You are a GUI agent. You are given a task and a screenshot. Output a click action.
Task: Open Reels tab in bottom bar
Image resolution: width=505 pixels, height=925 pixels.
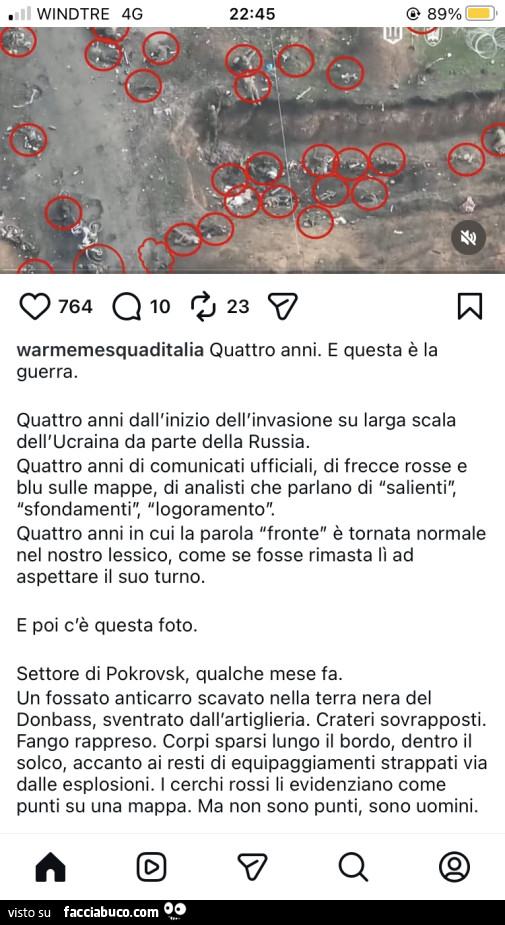(x=152, y=867)
